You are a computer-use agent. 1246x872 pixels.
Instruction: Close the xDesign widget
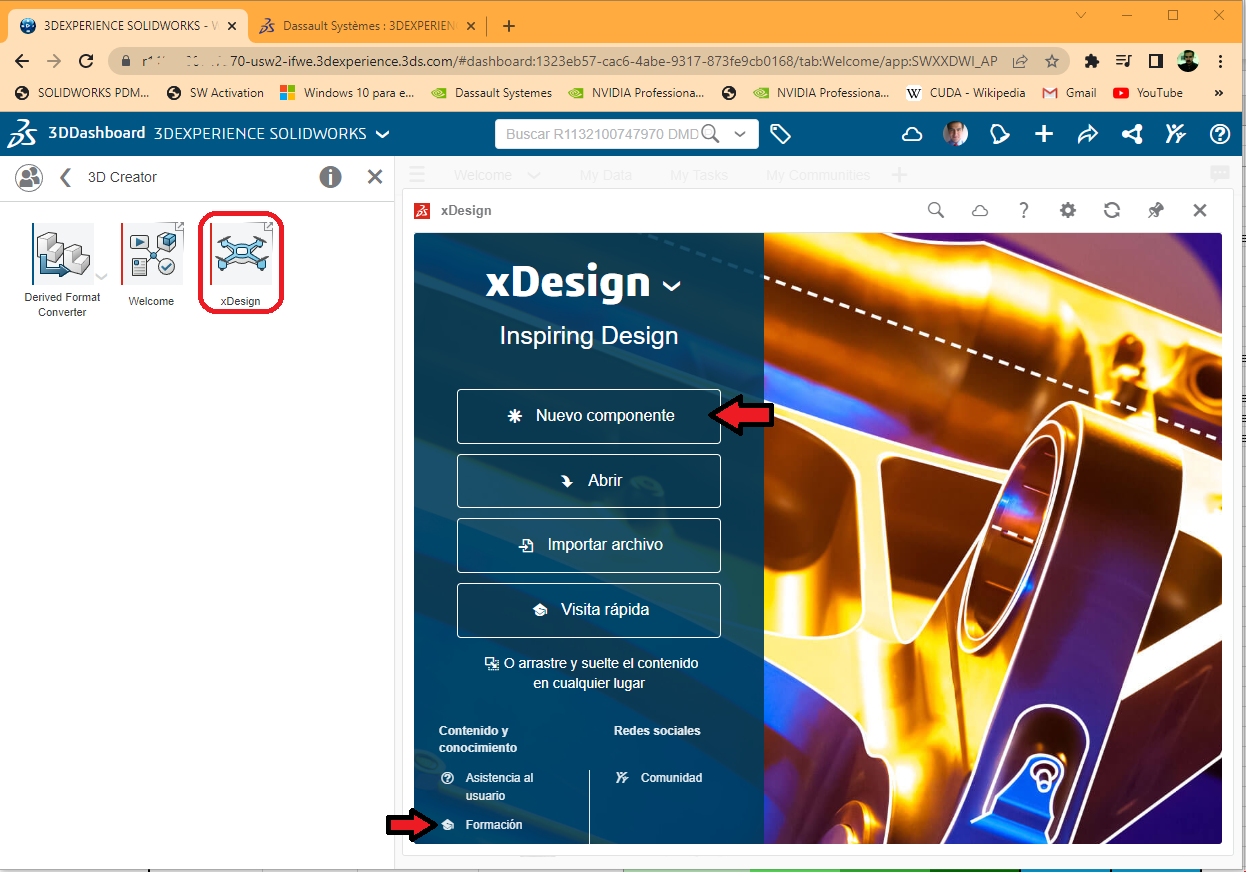pos(1200,210)
